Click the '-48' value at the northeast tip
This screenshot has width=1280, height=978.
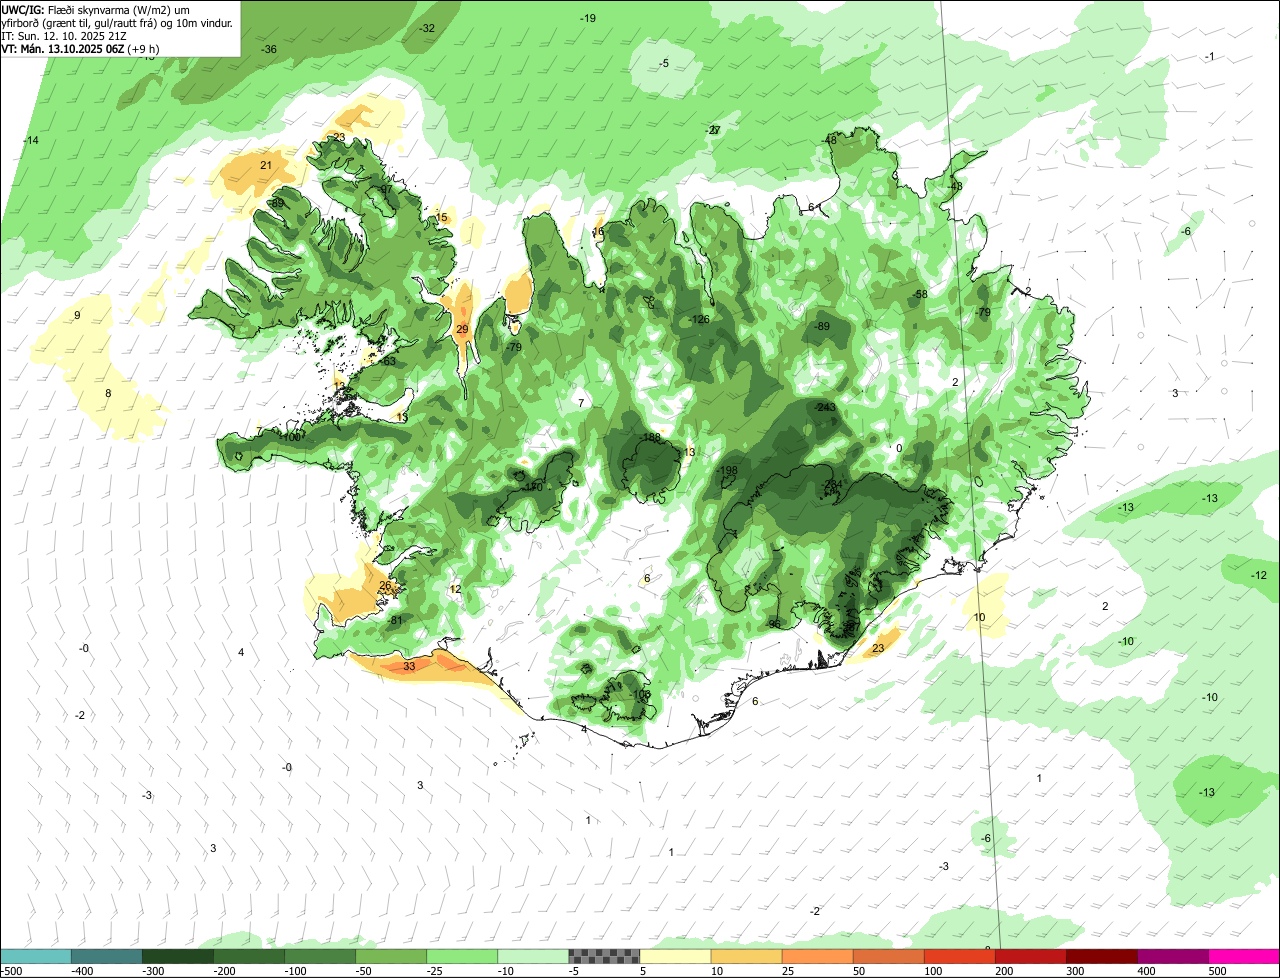tap(829, 140)
